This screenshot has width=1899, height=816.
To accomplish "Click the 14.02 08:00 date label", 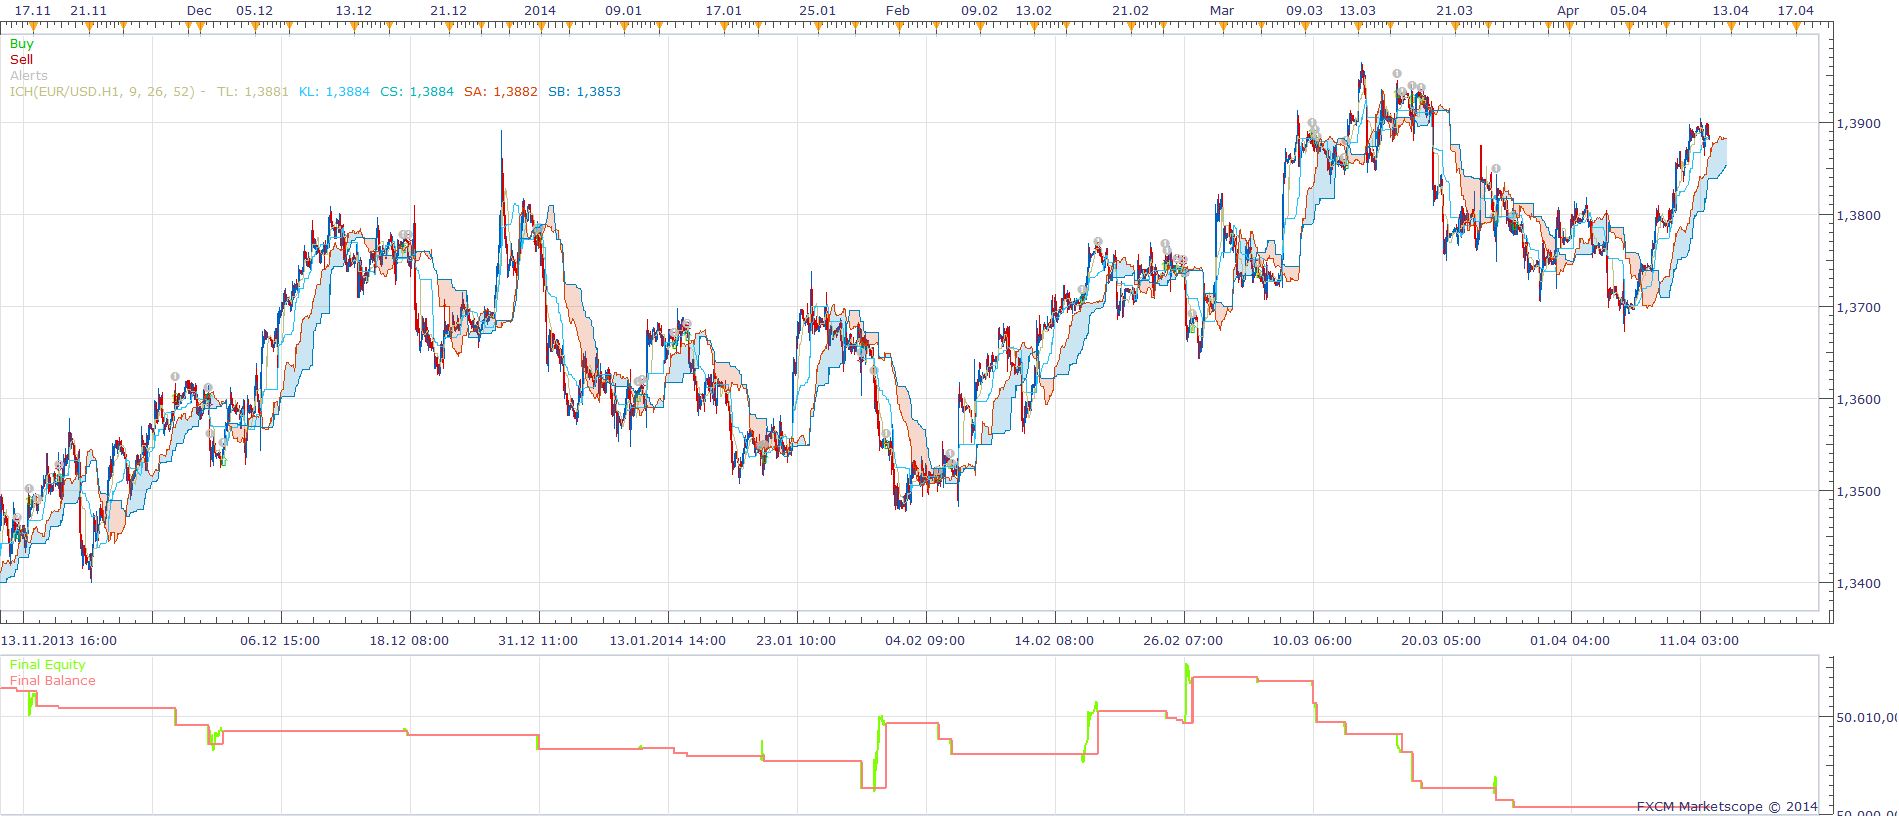I will (x=1054, y=641).
